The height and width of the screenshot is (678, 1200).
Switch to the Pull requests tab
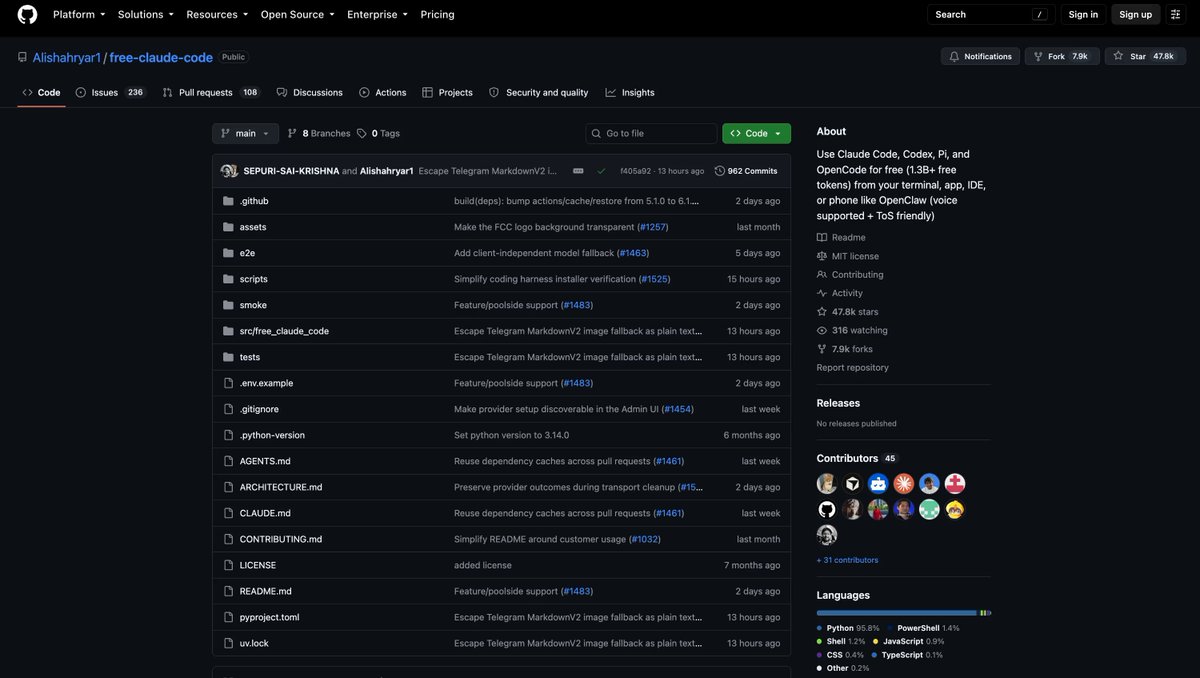pyautogui.click(x=210, y=92)
